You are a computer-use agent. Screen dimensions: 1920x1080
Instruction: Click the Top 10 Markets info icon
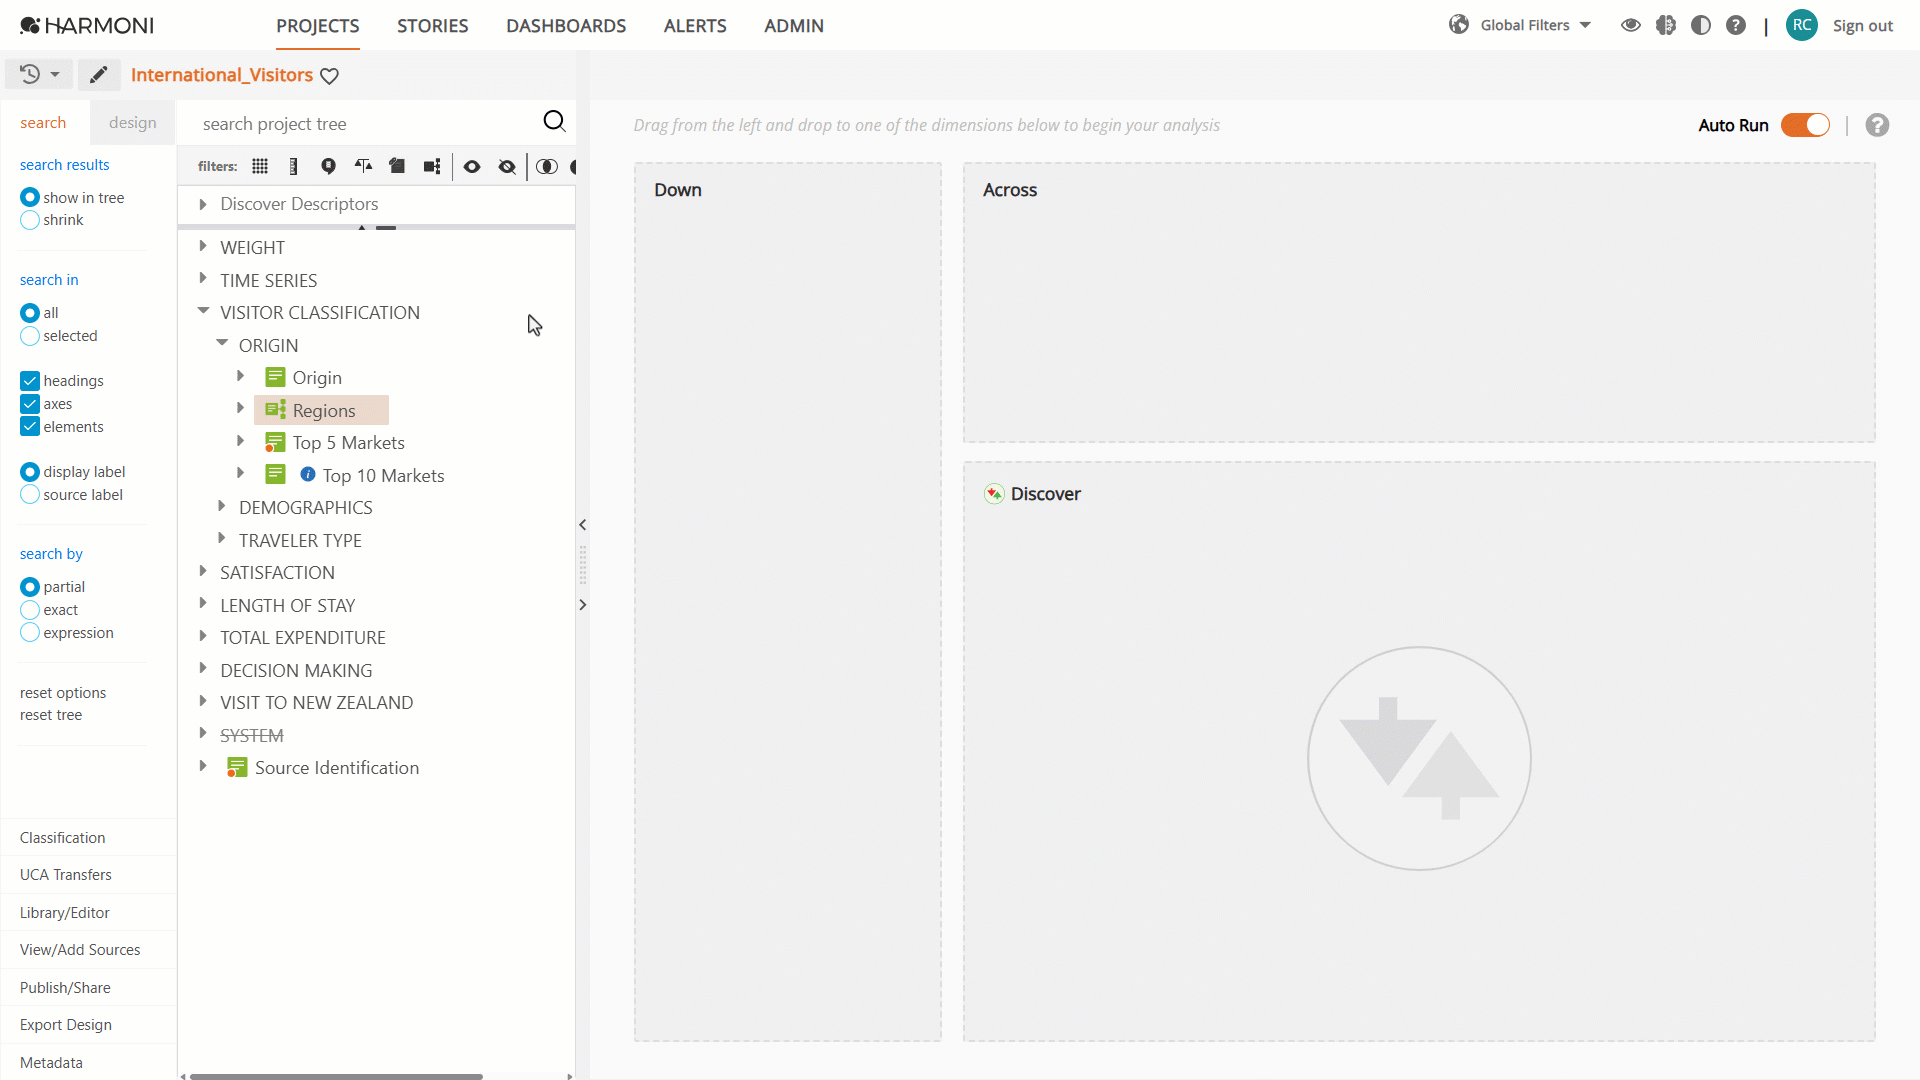pyautogui.click(x=308, y=475)
